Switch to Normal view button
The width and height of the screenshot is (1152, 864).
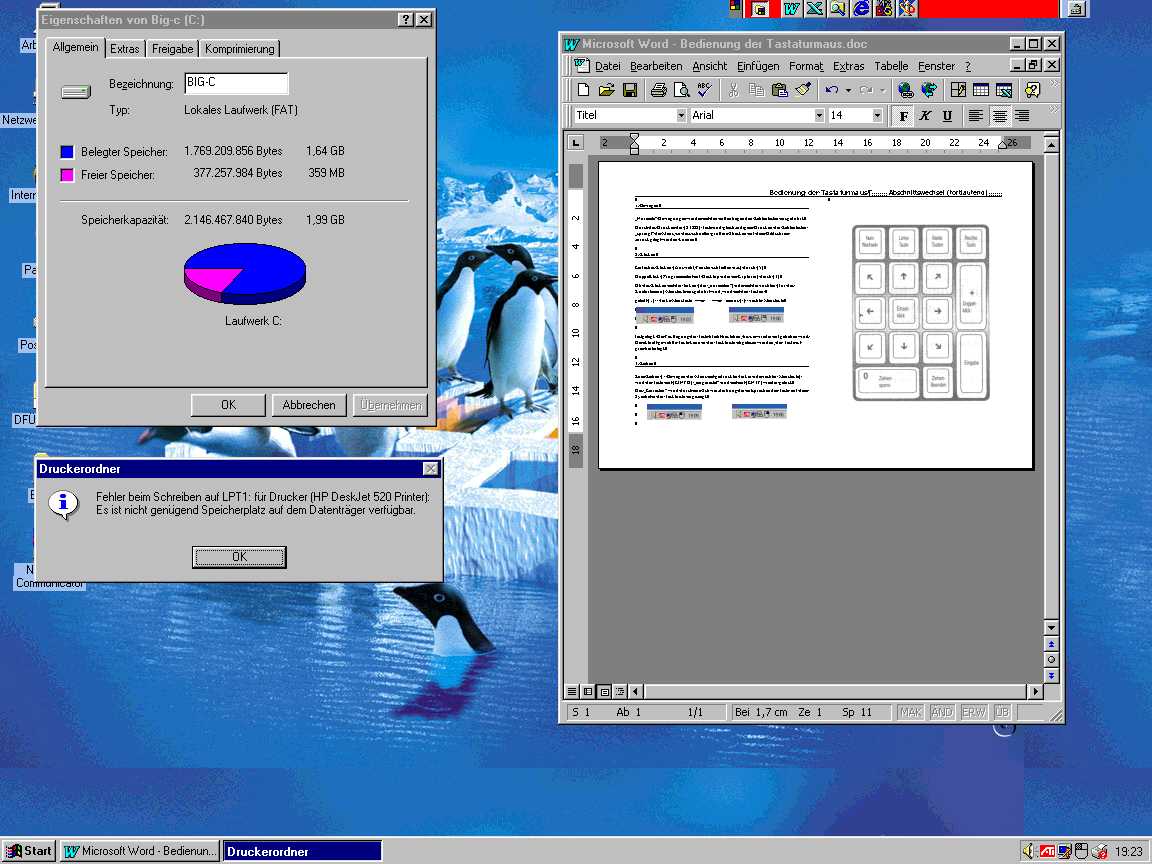click(572, 691)
